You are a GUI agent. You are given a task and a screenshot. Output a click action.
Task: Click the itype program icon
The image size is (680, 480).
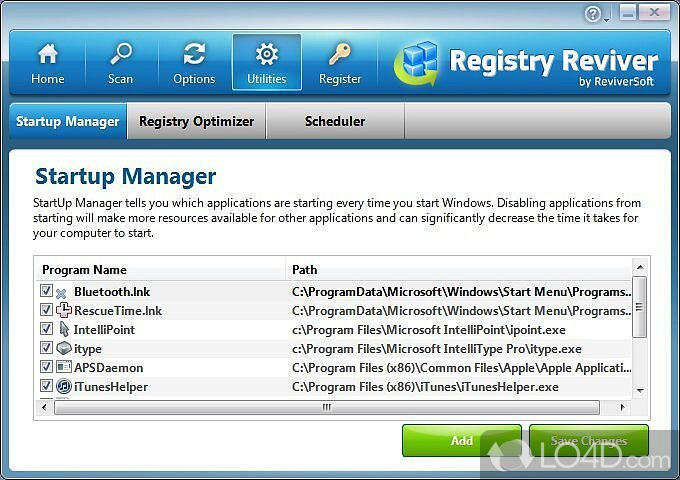coord(64,348)
